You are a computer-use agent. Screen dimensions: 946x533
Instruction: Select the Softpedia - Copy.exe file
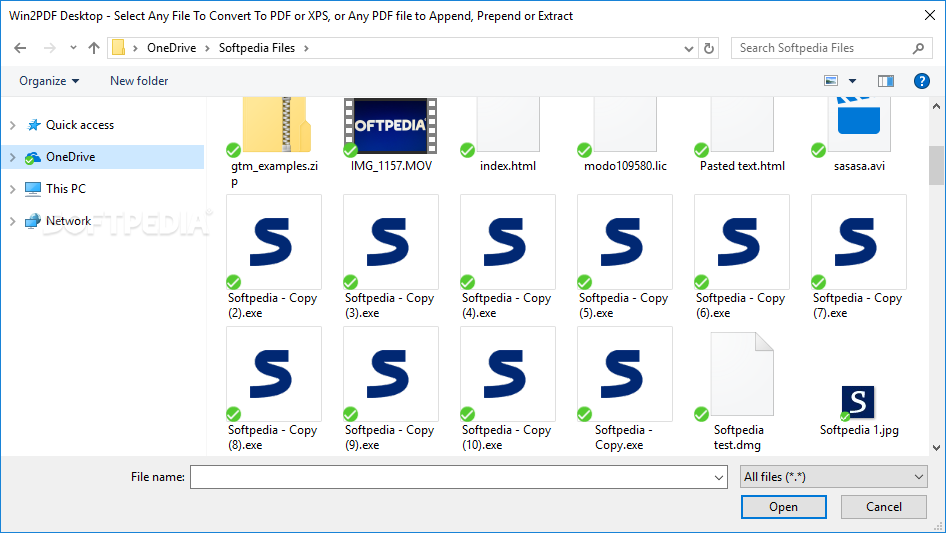point(625,389)
